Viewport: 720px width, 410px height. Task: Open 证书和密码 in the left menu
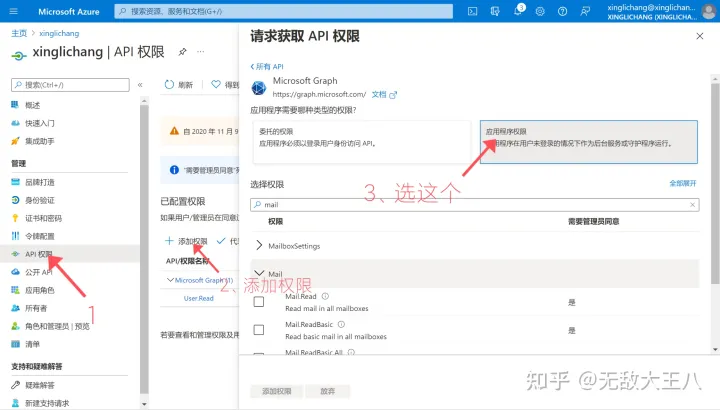coord(43,217)
